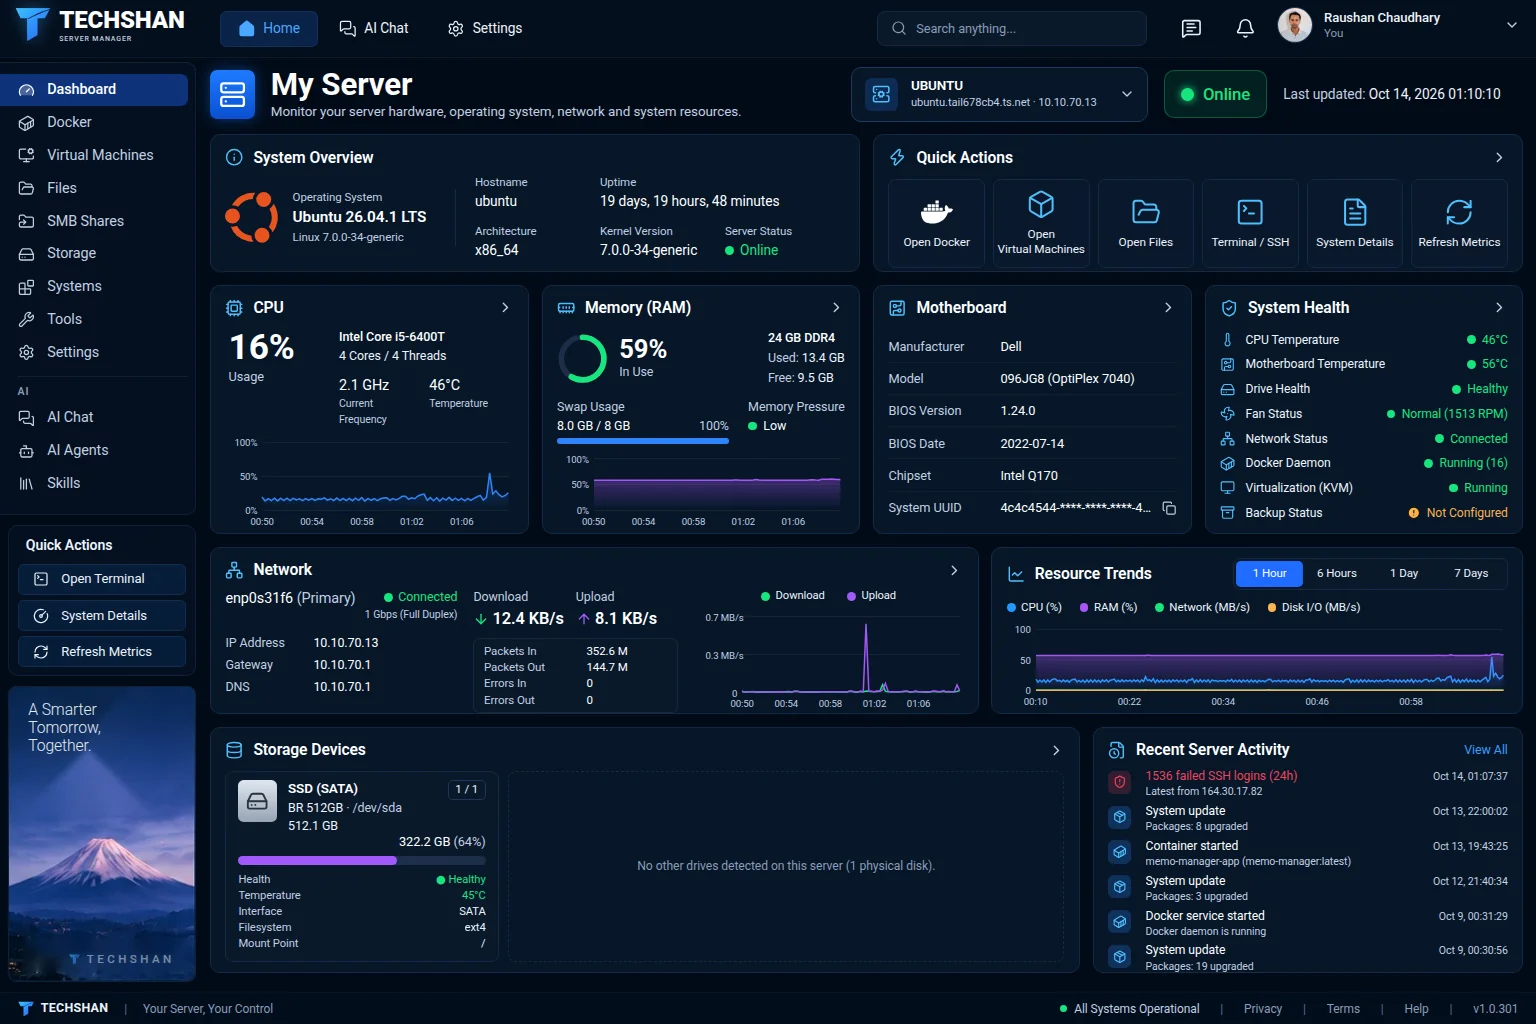
Task: Open Settings in the top navigation
Action: 485,29
